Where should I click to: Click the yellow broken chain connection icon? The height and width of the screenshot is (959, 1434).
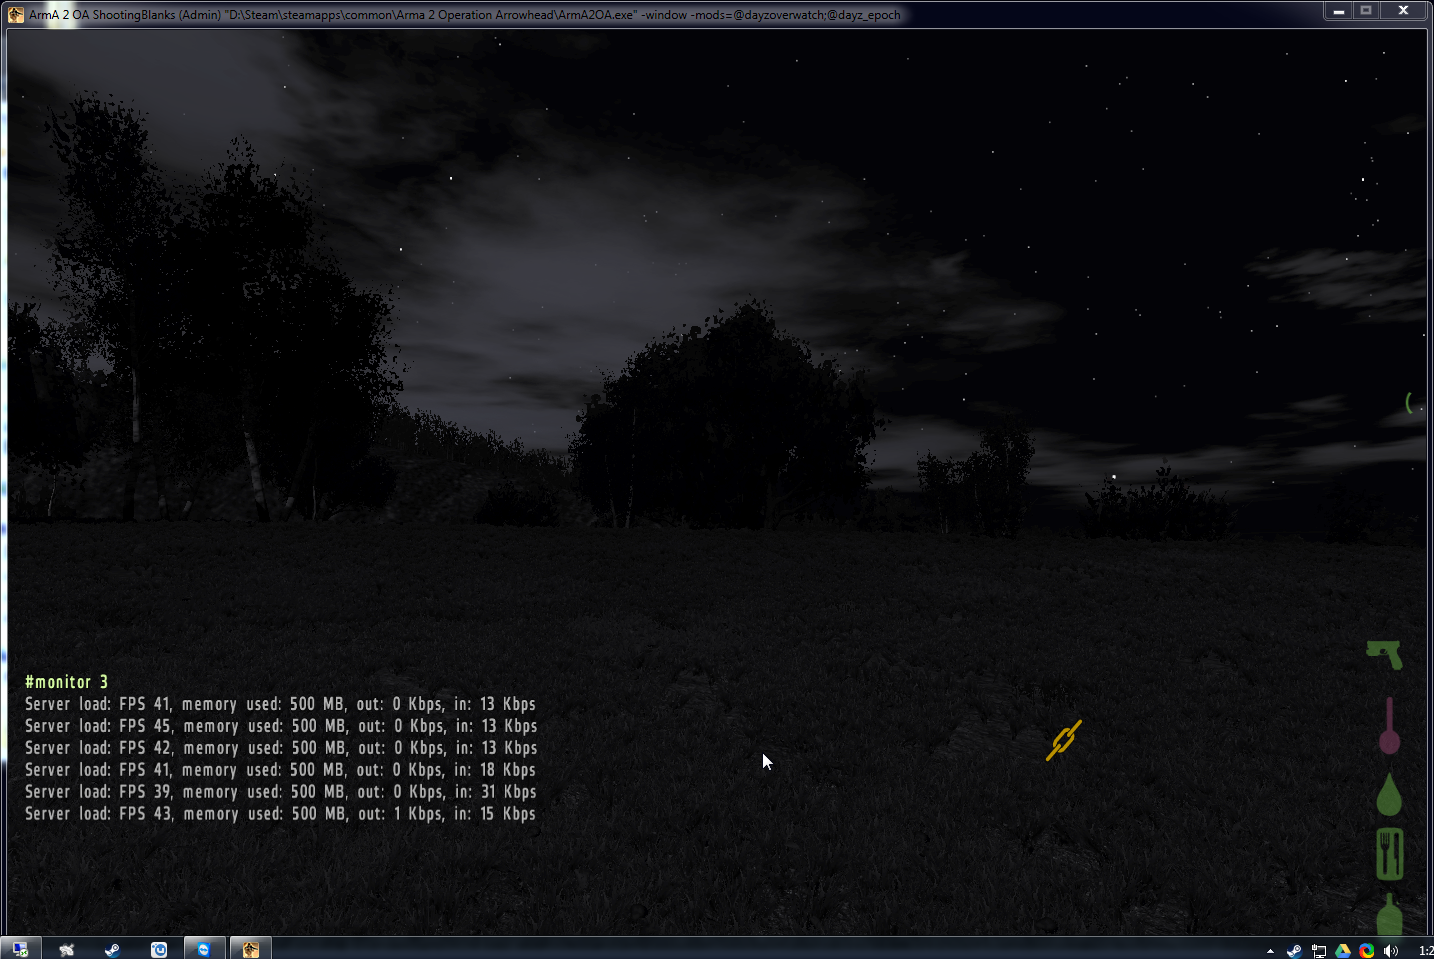coord(1064,740)
